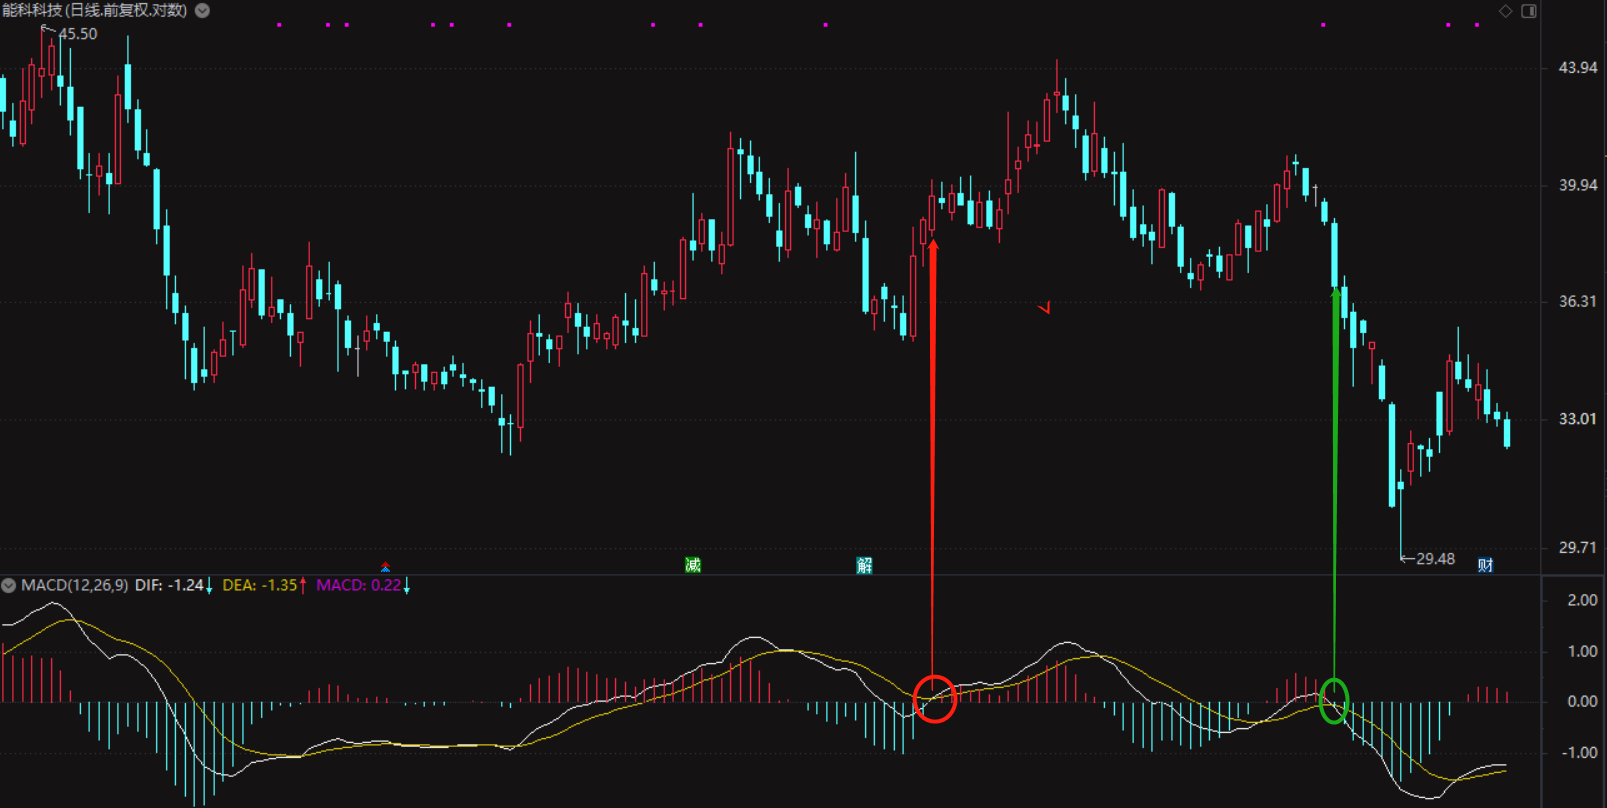Open the dropdown next to 能科科技 chart title
The width and height of the screenshot is (1607, 808).
point(202,11)
